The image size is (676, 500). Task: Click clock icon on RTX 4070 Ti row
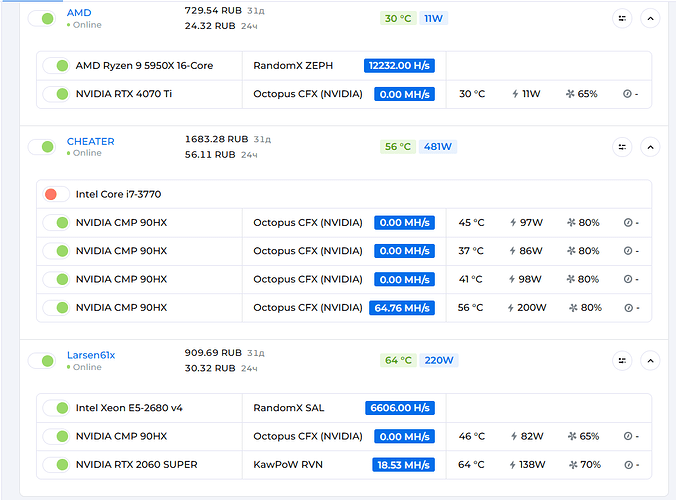pyautogui.click(x=627, y=94)
